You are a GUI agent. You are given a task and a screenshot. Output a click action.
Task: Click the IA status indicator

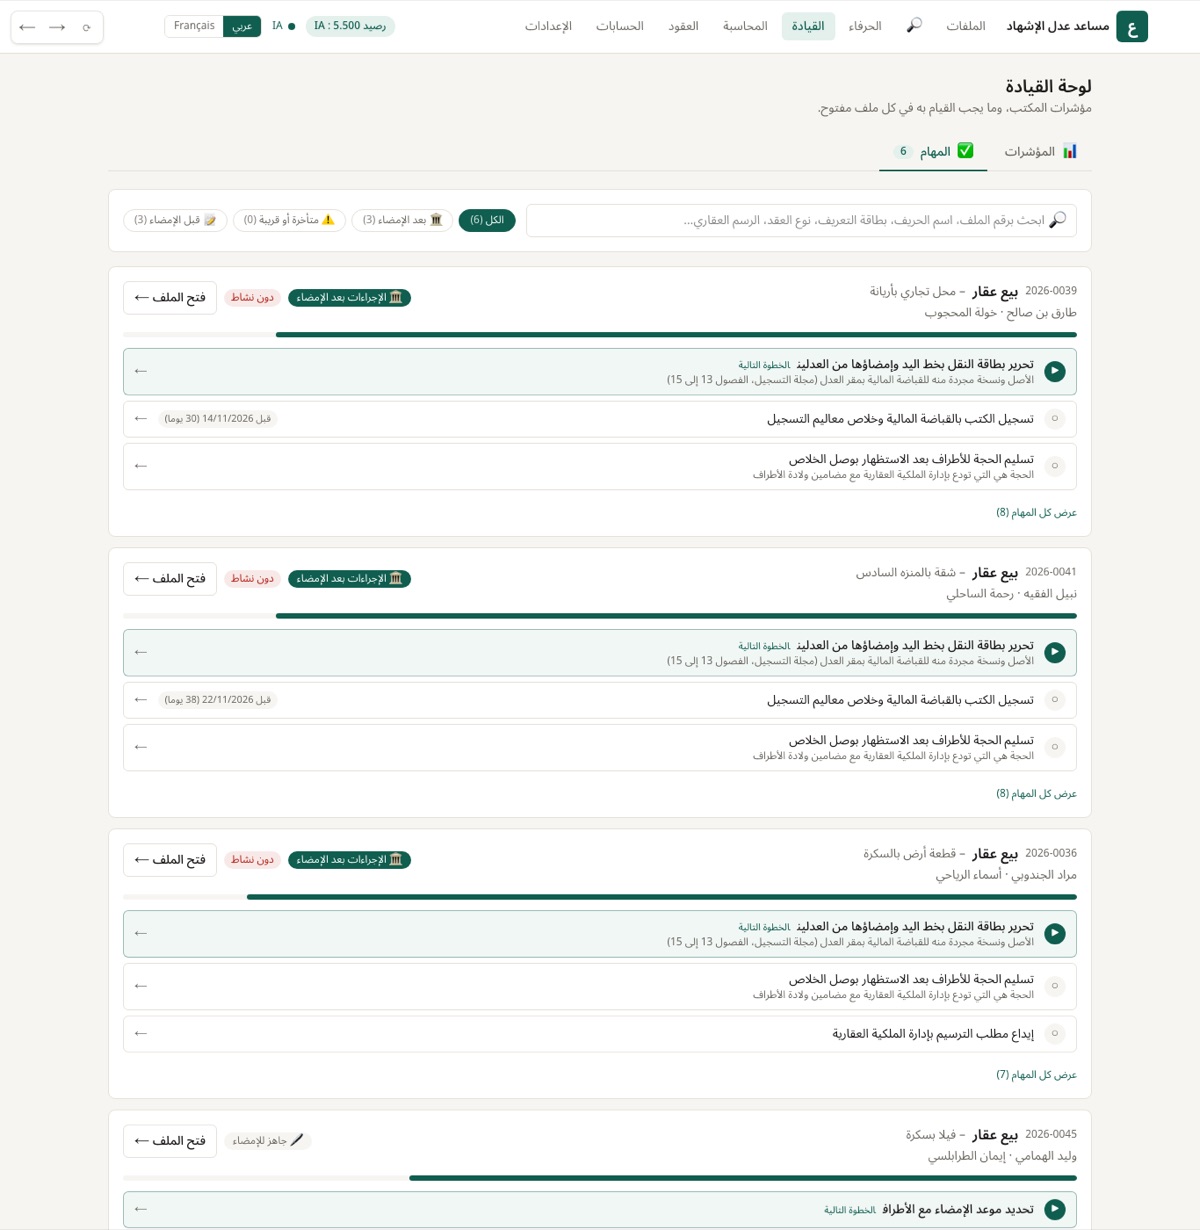click(284, 26)
